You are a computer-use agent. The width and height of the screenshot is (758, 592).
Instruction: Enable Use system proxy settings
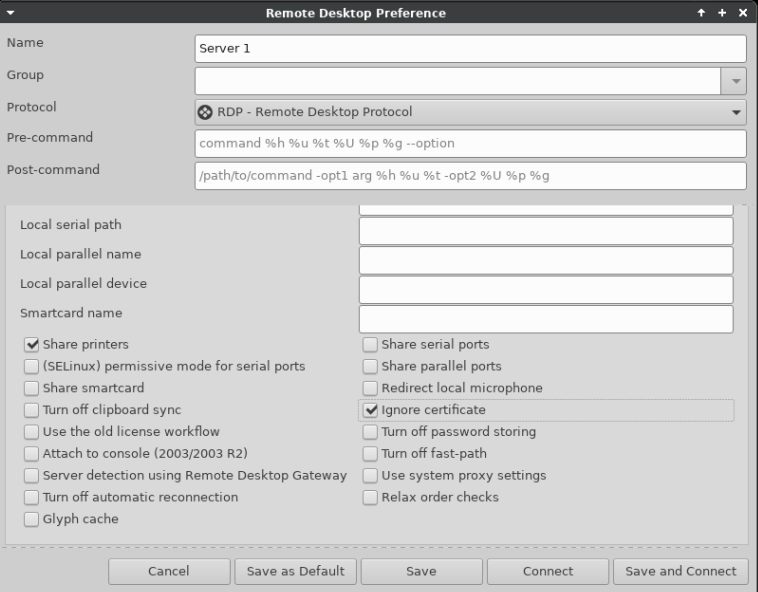pyautogui.click(x=371, y=475)
